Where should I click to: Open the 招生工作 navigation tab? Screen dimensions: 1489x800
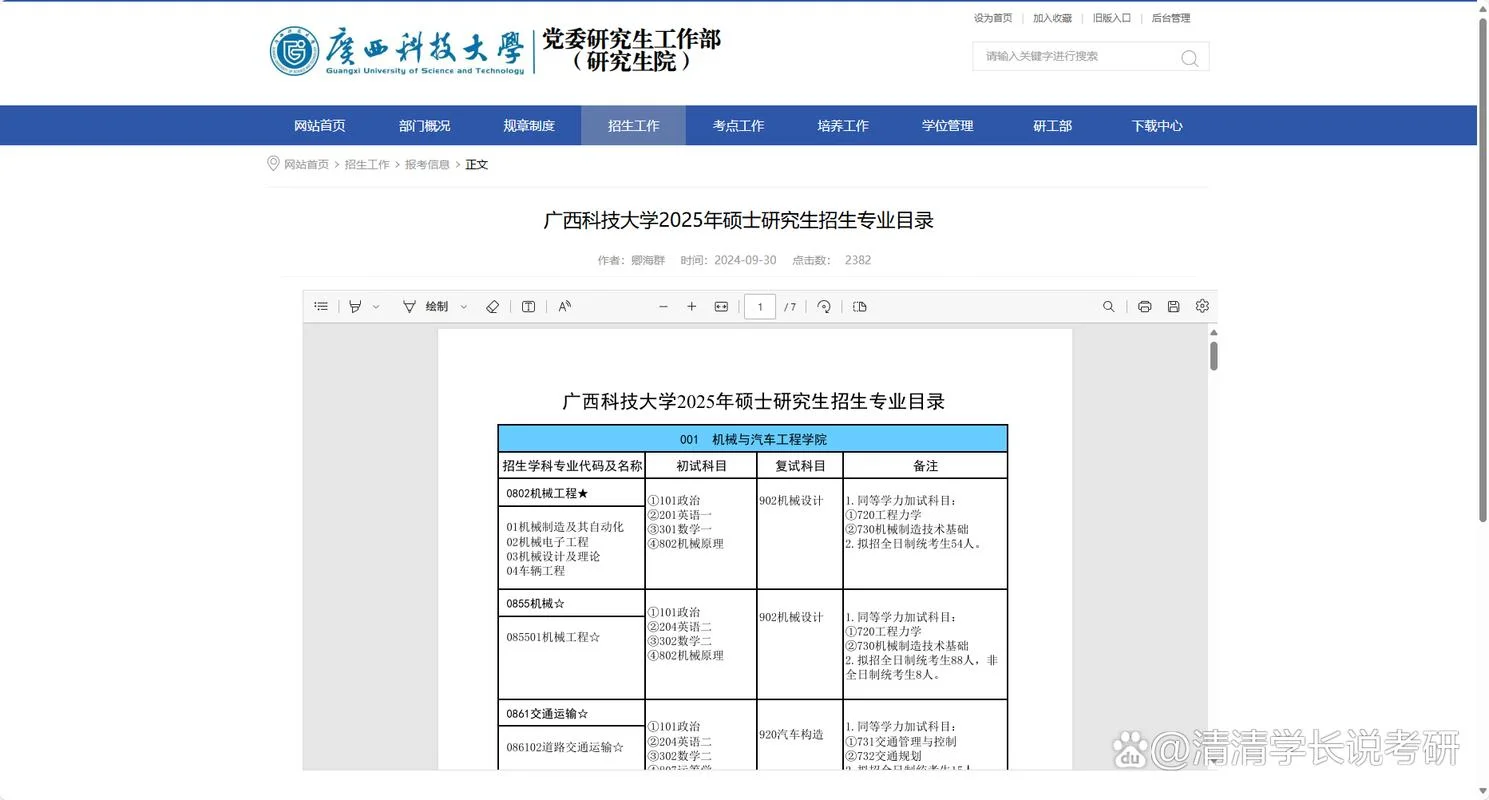pos(634,126)
